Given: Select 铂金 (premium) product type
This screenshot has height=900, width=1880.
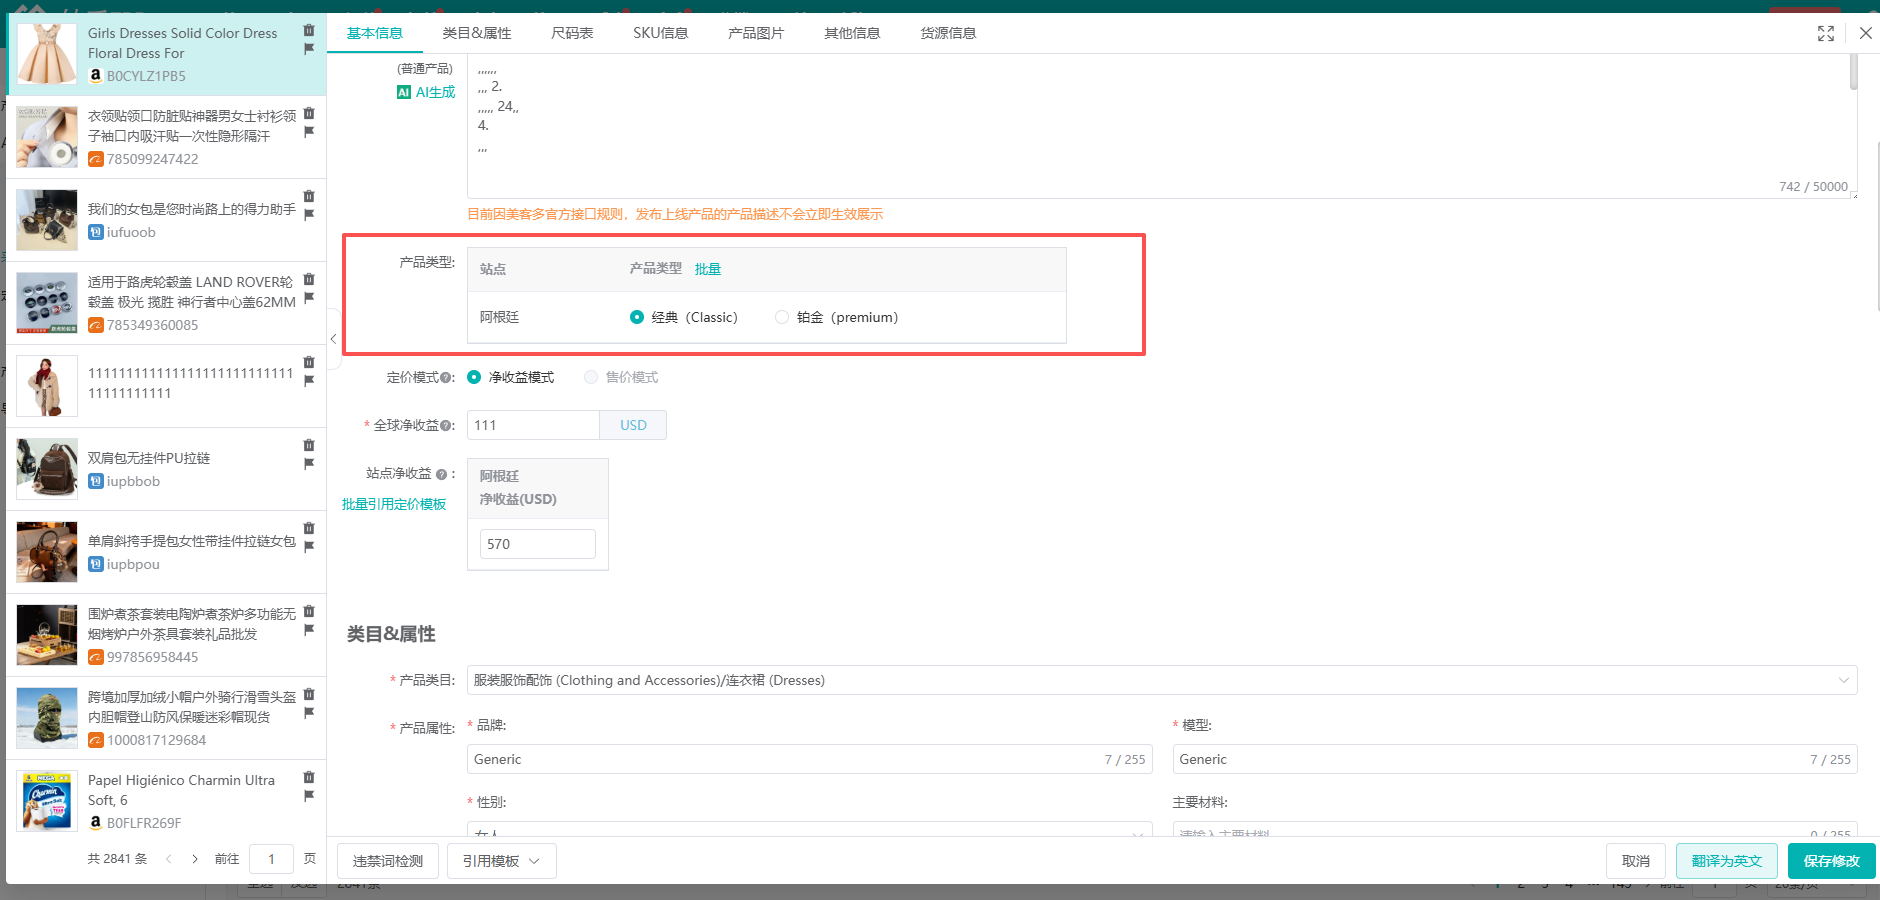Looking at the screenshot, I should (x=782, y=317).
